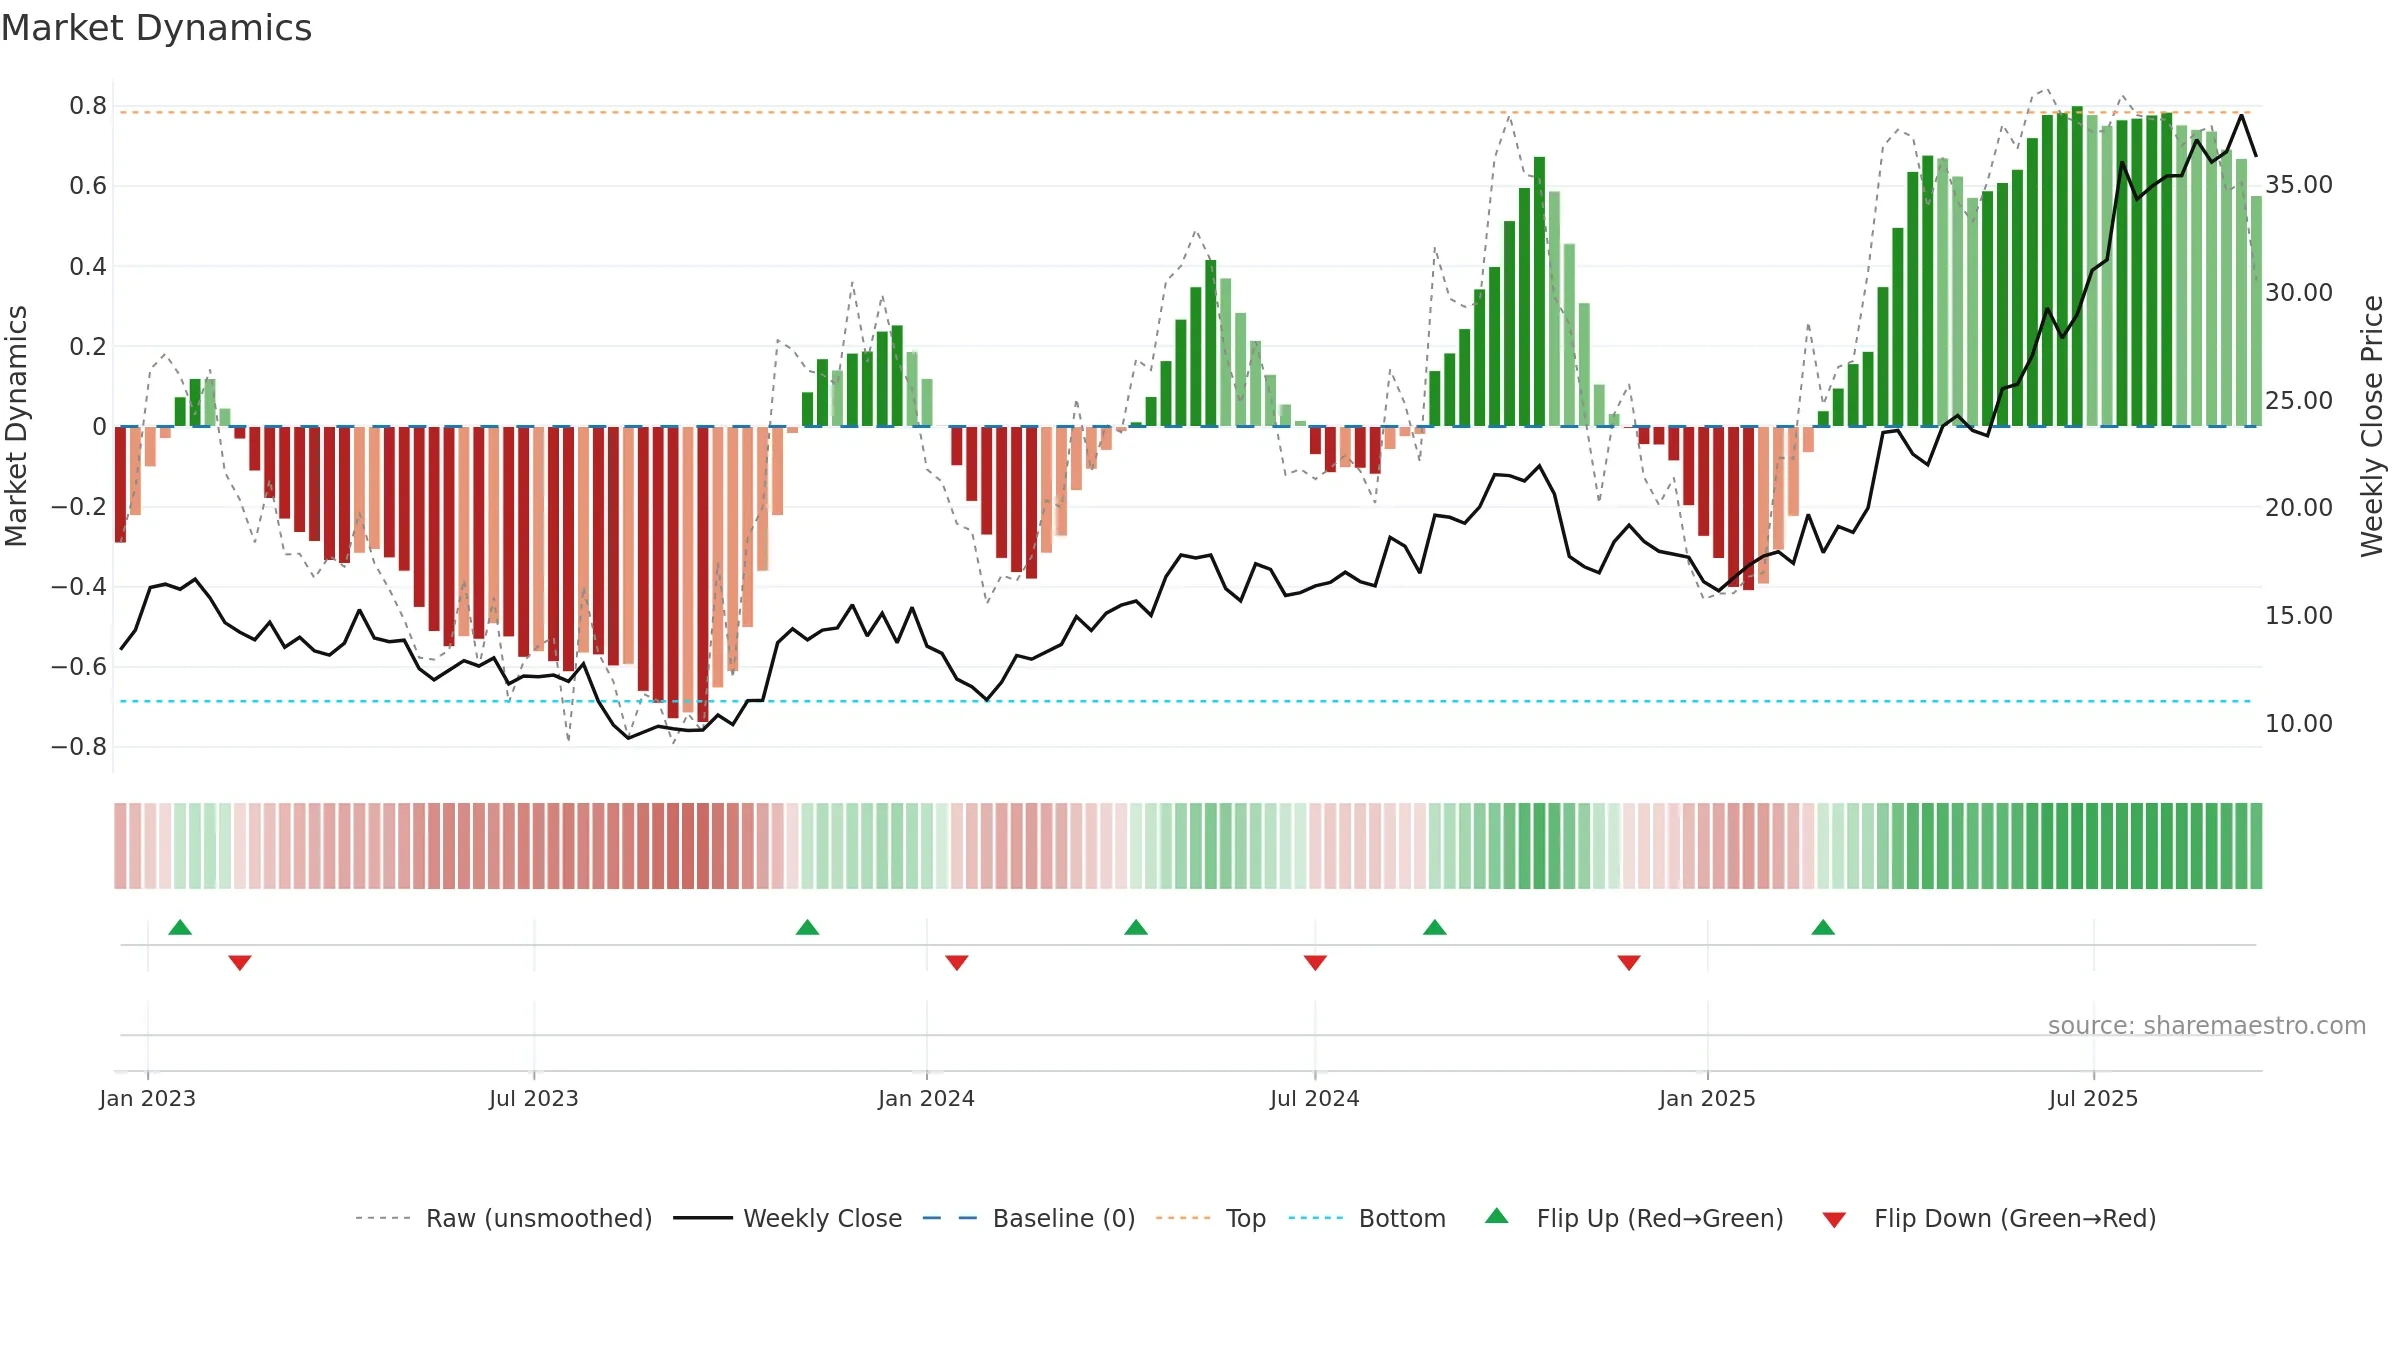This screenshot has height=1350, width=2400.
Task: Click the source: sharemaestro.com text
Action: 2207,1025
